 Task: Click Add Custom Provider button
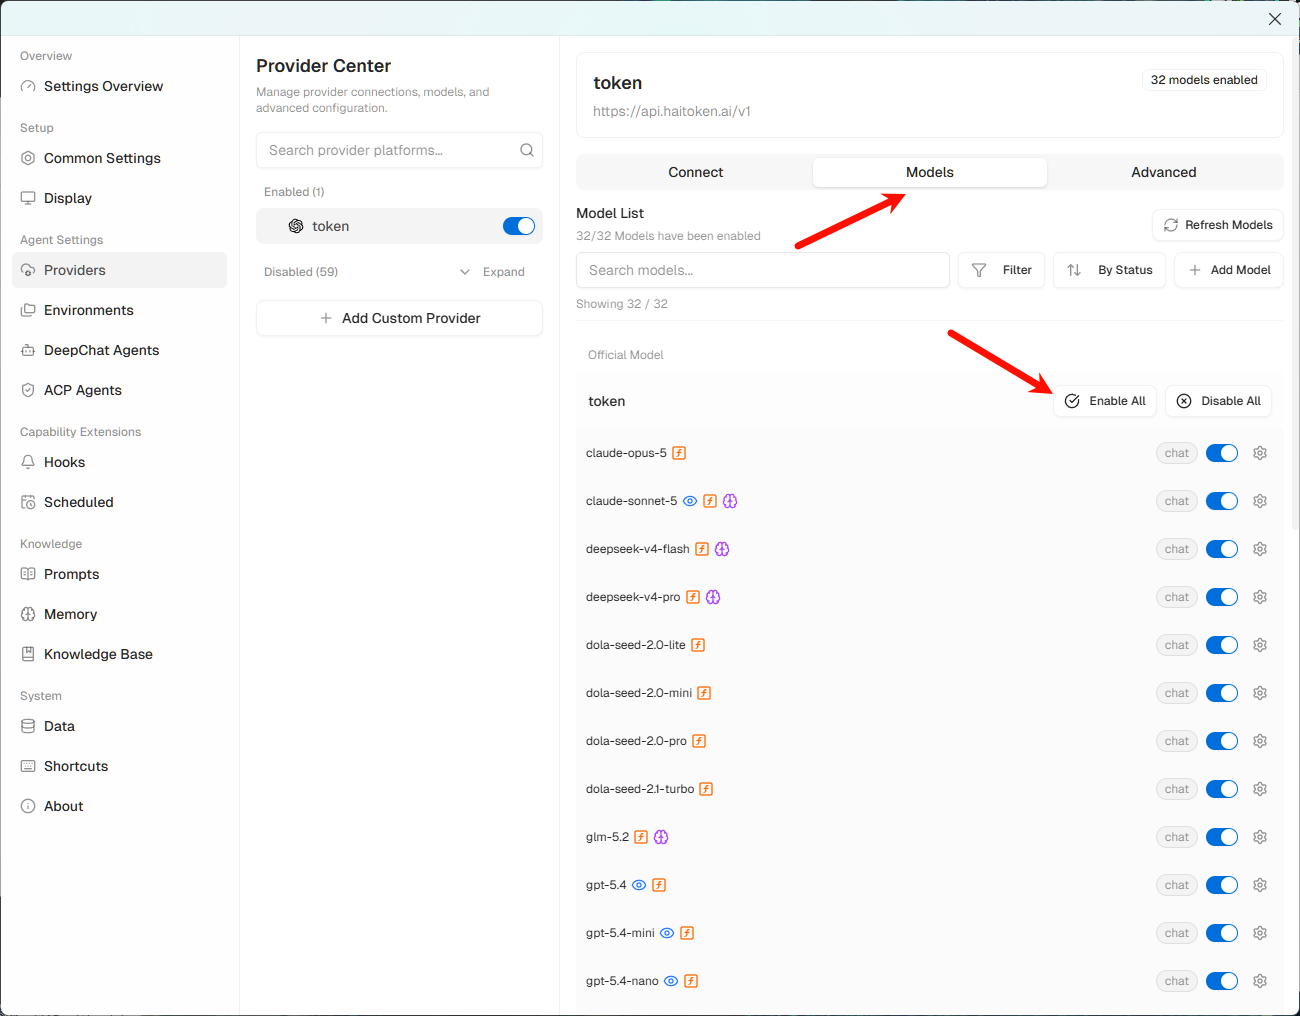(400, 318)
